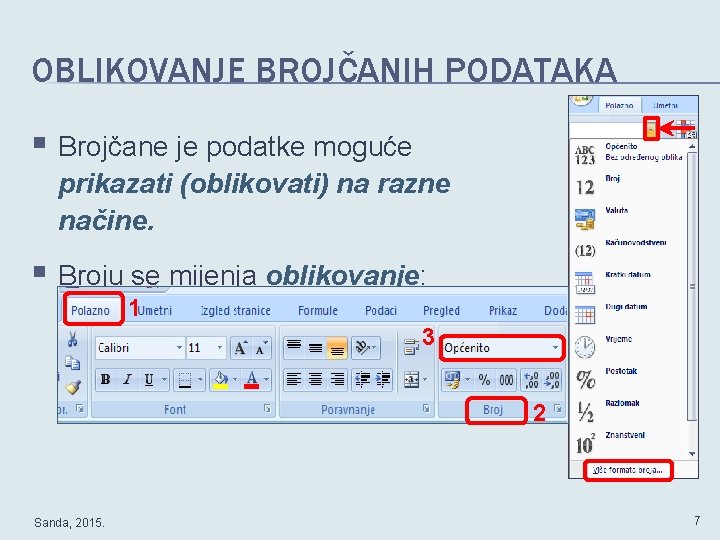The width and height of the screenshot is (720, 540).
Task: Click format list scrollbar down arrow
Action: tap(692, 454)
